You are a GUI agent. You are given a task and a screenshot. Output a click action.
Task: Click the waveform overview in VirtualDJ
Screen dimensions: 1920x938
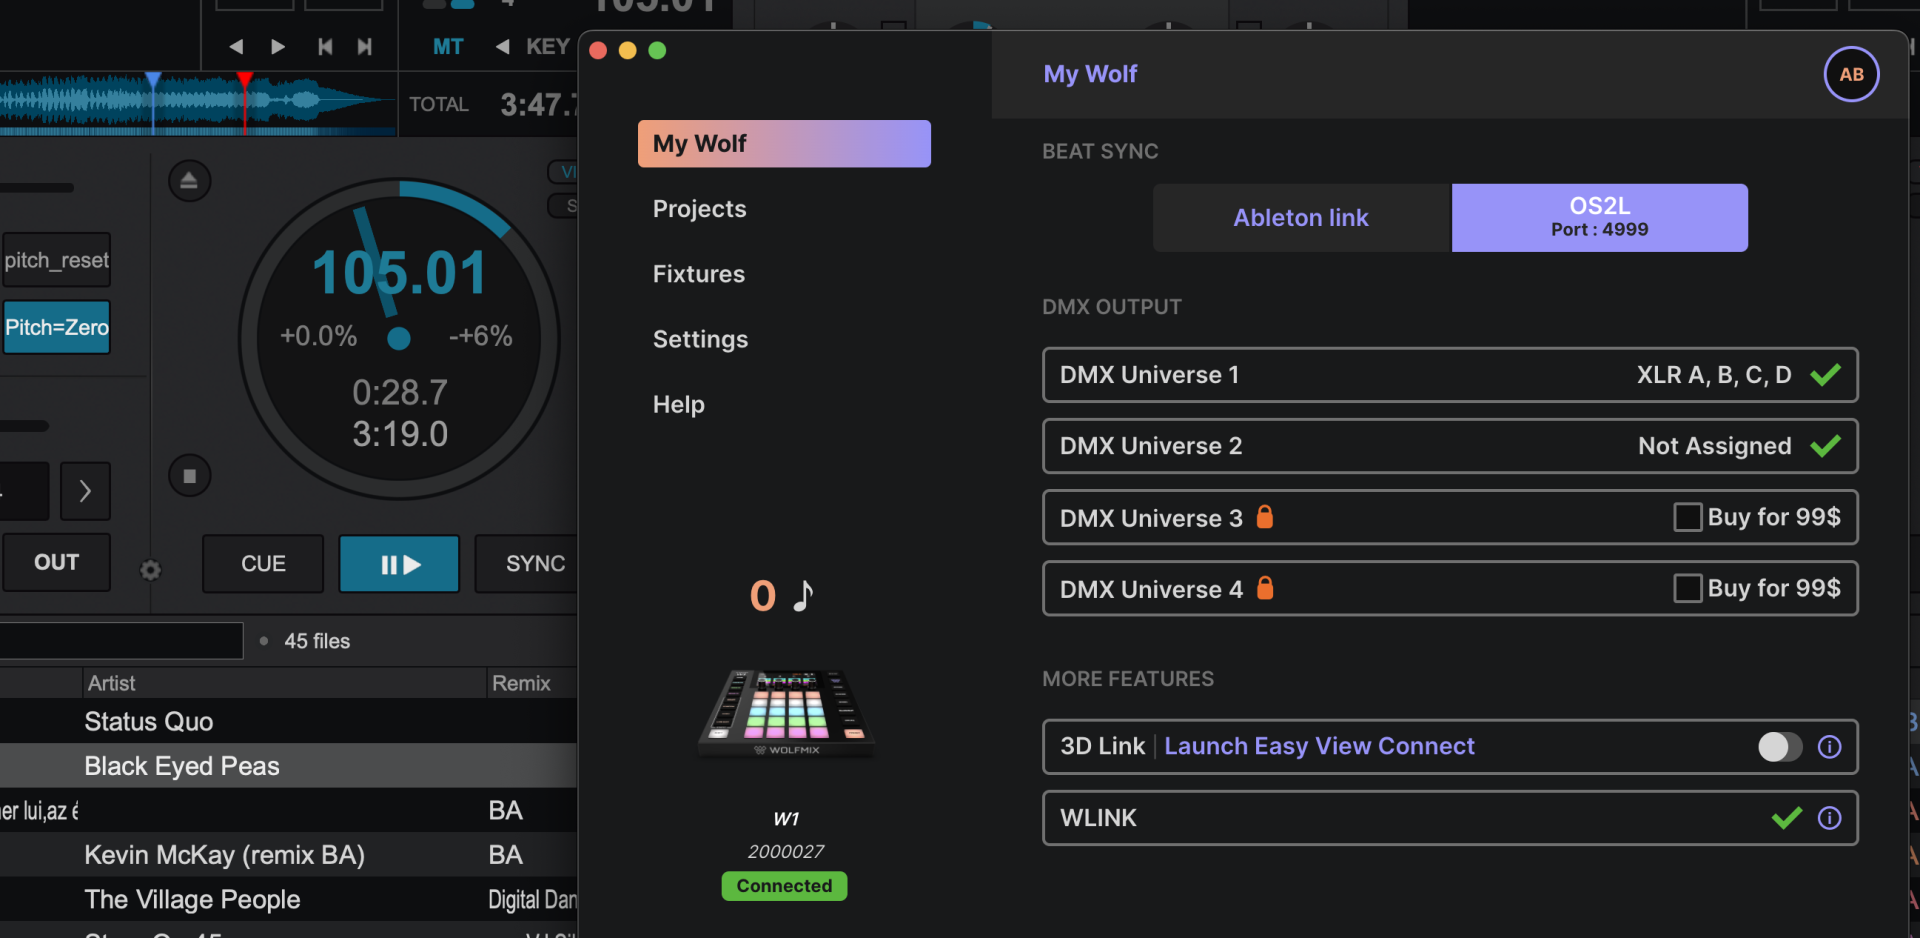point(198,101)
